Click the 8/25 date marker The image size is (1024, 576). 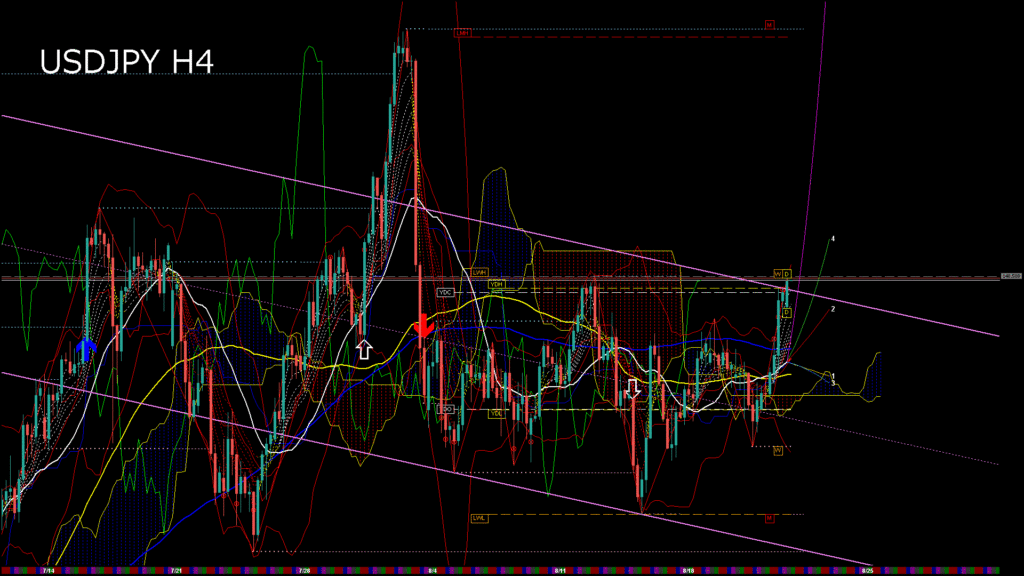(866, 571)
